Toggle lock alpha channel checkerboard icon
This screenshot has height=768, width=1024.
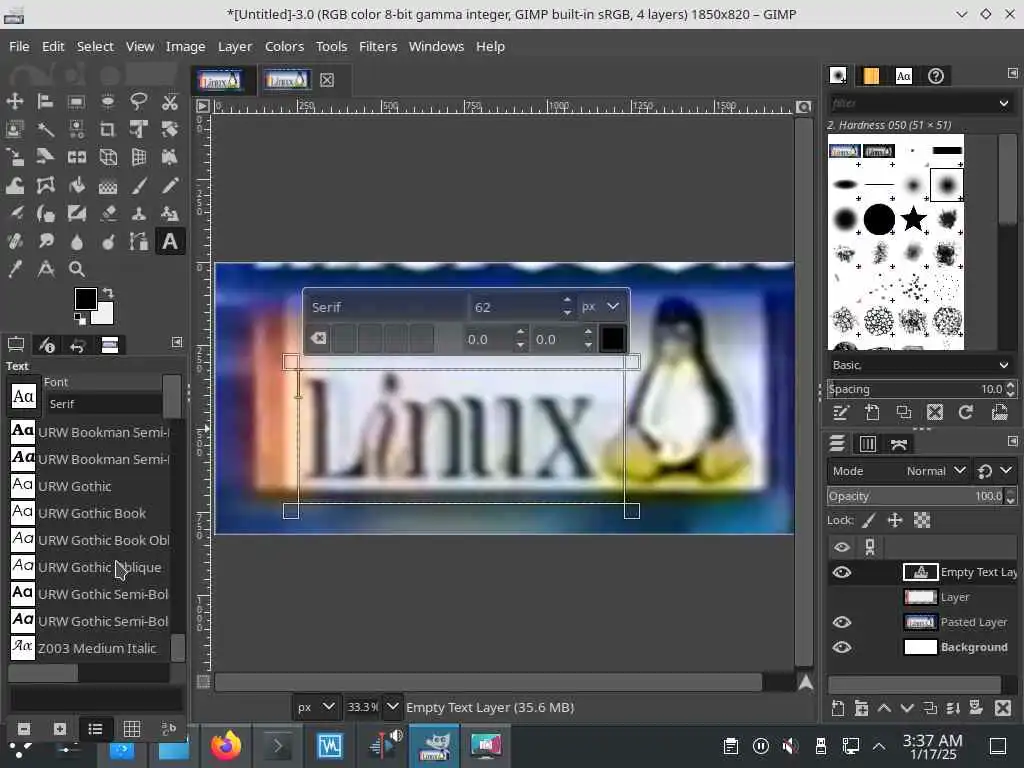921,520
